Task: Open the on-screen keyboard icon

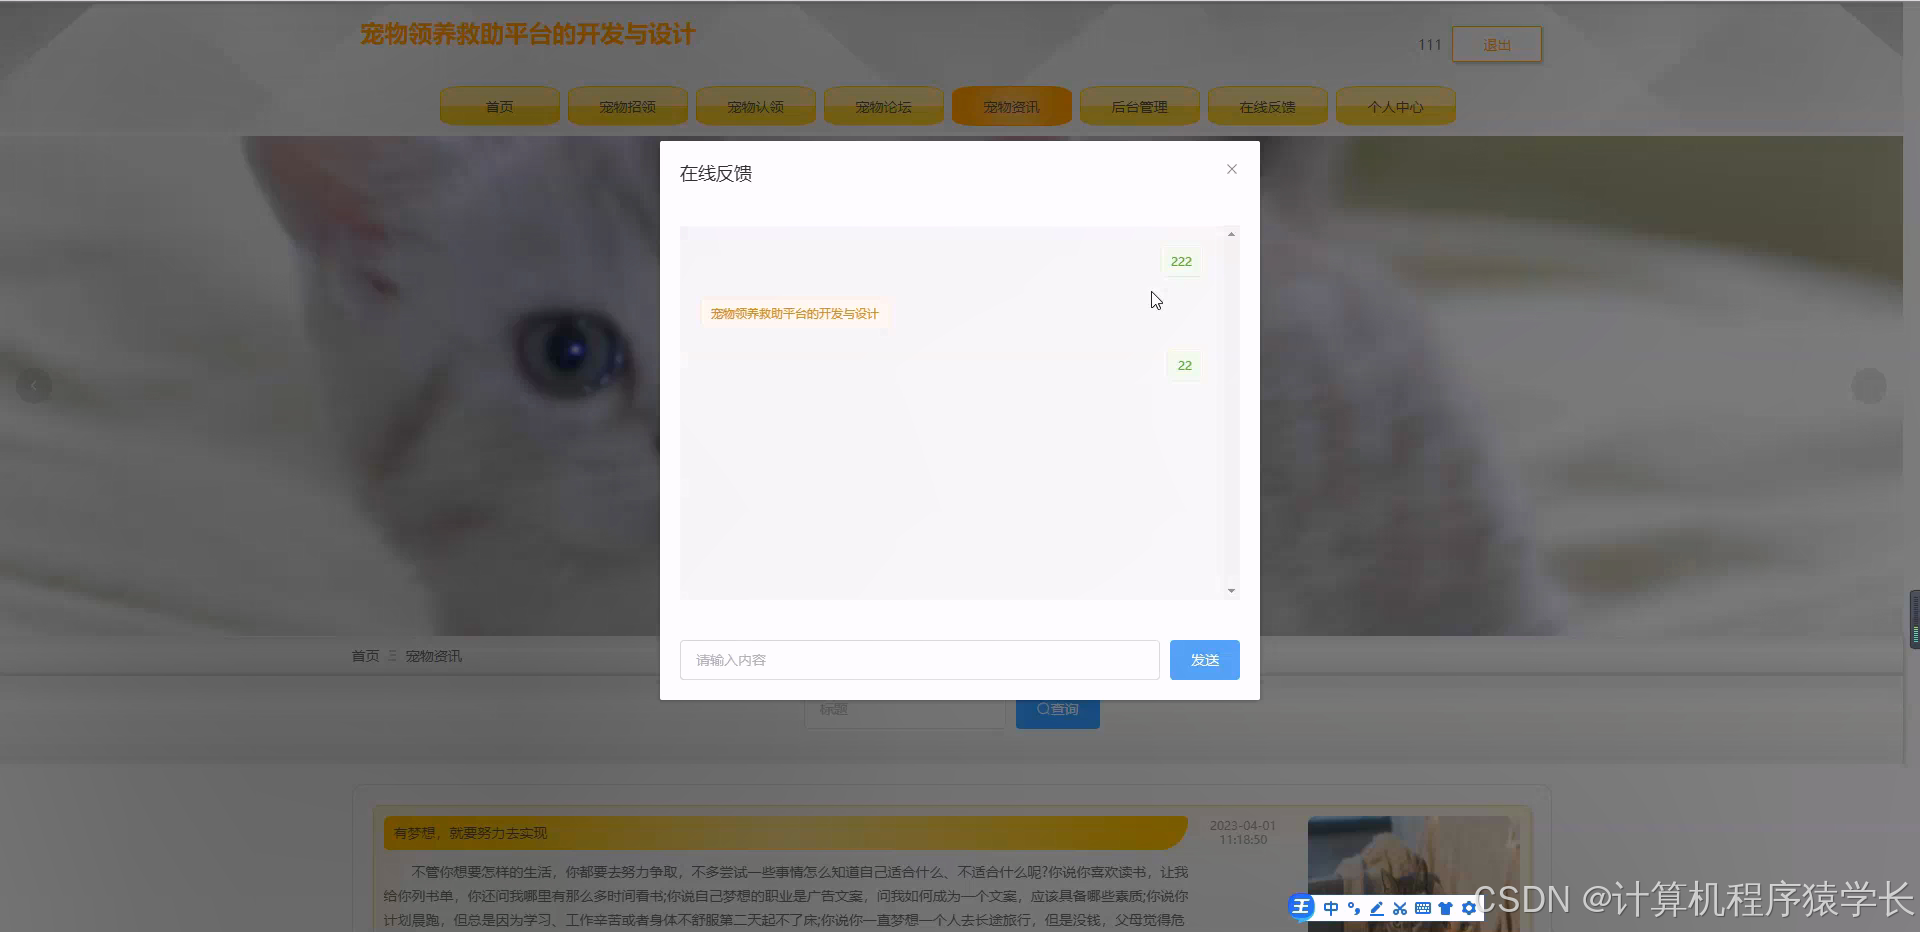Action: pos(1422,907)
